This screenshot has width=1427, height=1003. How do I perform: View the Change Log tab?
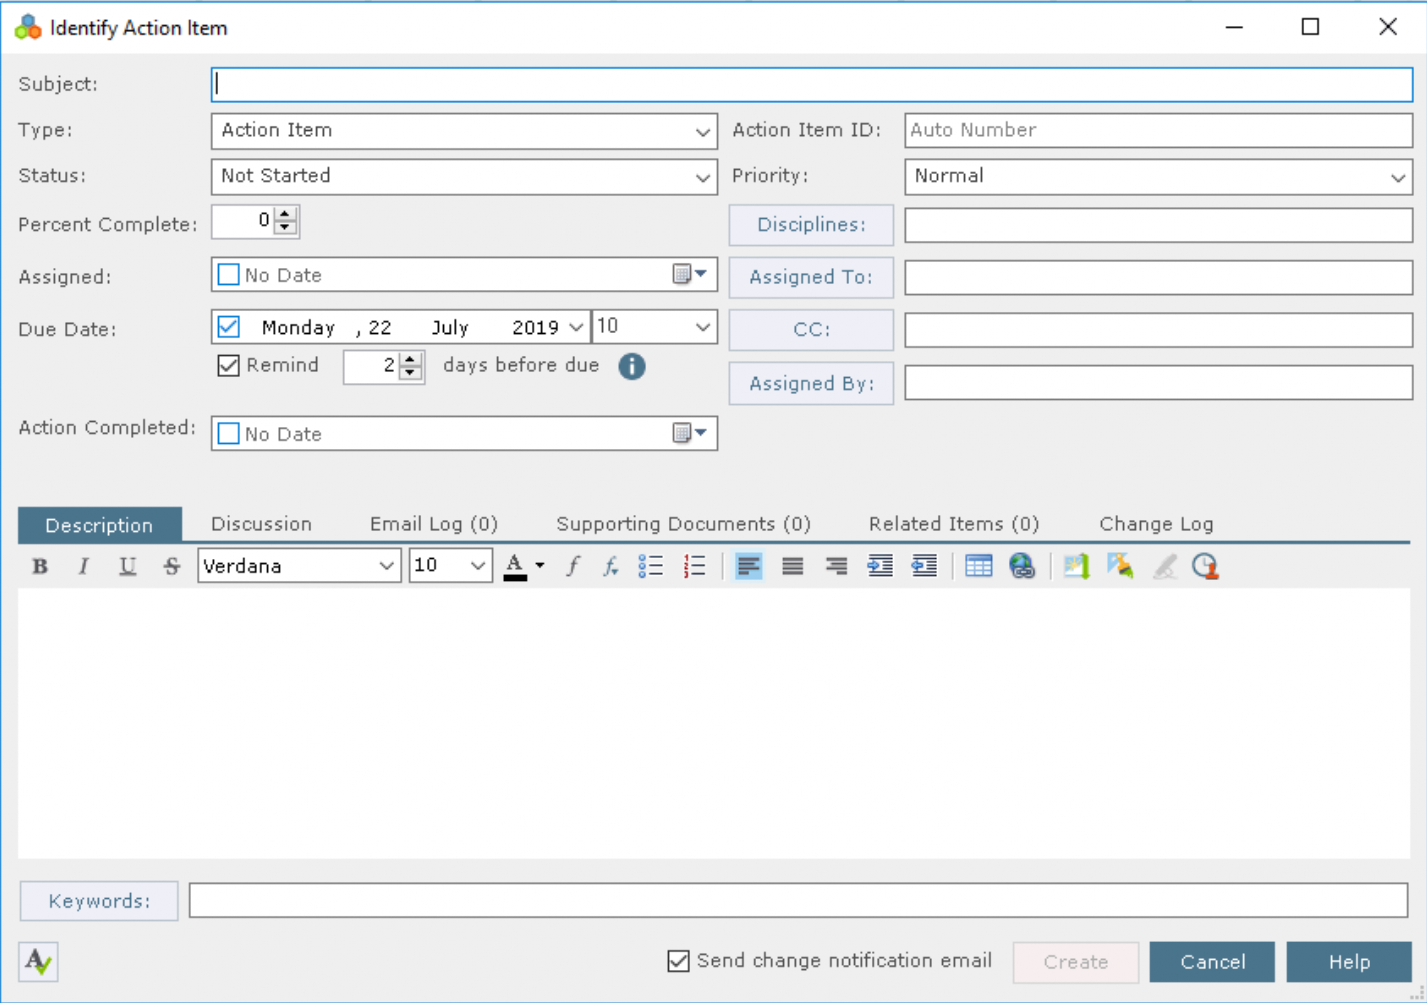(x=1157, y=524)
